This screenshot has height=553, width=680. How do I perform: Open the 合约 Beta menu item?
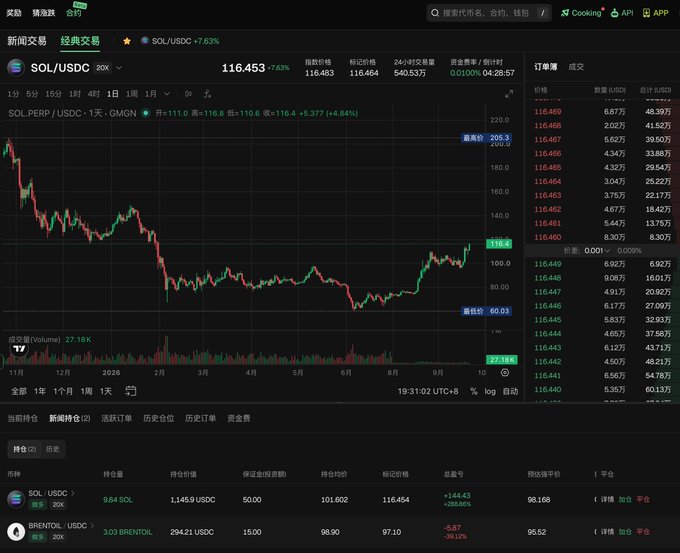pyautogui.click(x=75, y=11)
